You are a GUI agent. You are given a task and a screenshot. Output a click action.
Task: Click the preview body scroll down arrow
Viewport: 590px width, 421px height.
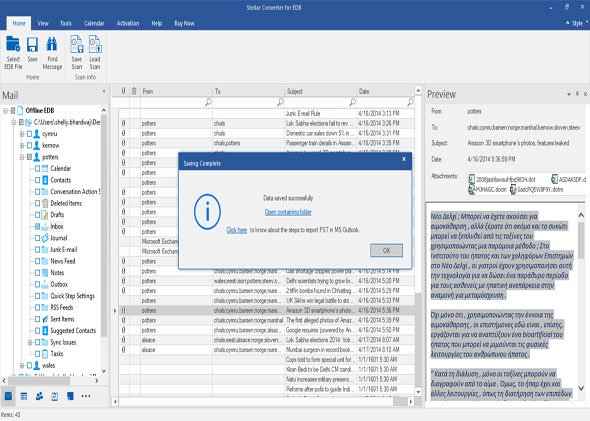(581, 388)
